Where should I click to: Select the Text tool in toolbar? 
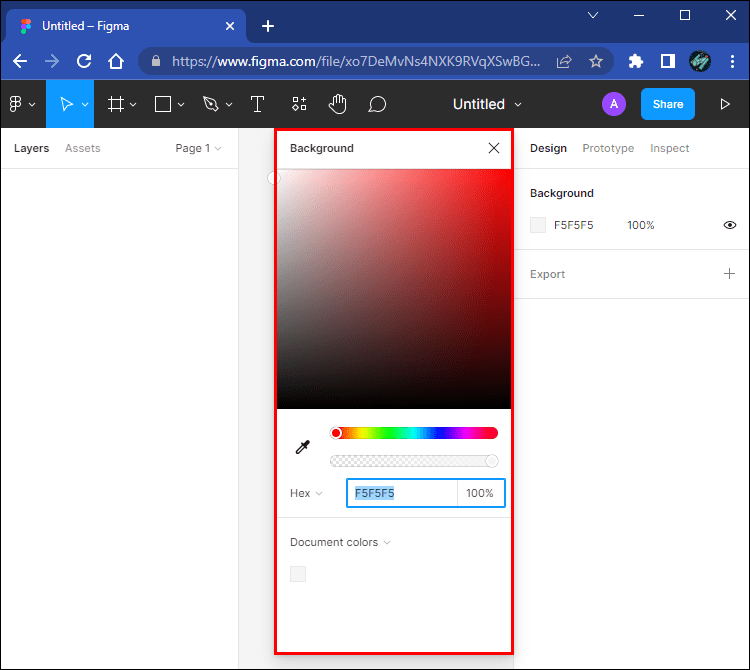(257, 104)
